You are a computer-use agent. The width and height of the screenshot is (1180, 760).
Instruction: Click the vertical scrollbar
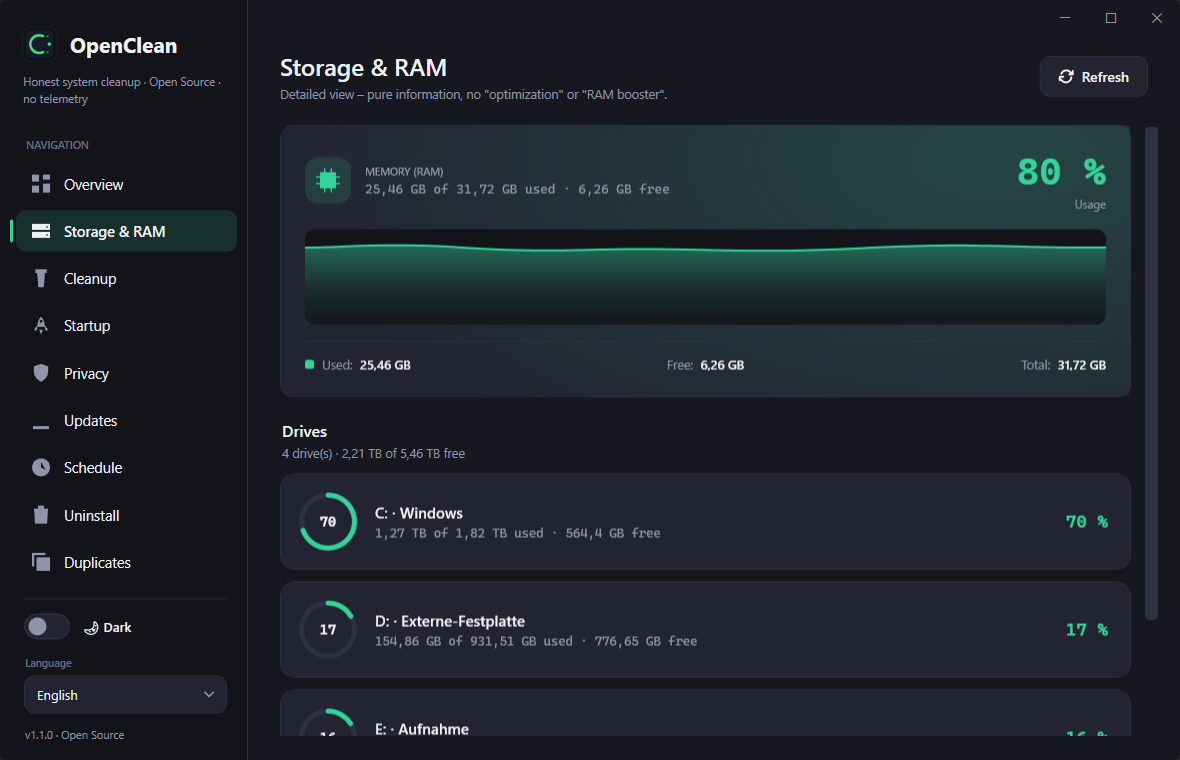pyautogui.click(x=1151, y=372)
